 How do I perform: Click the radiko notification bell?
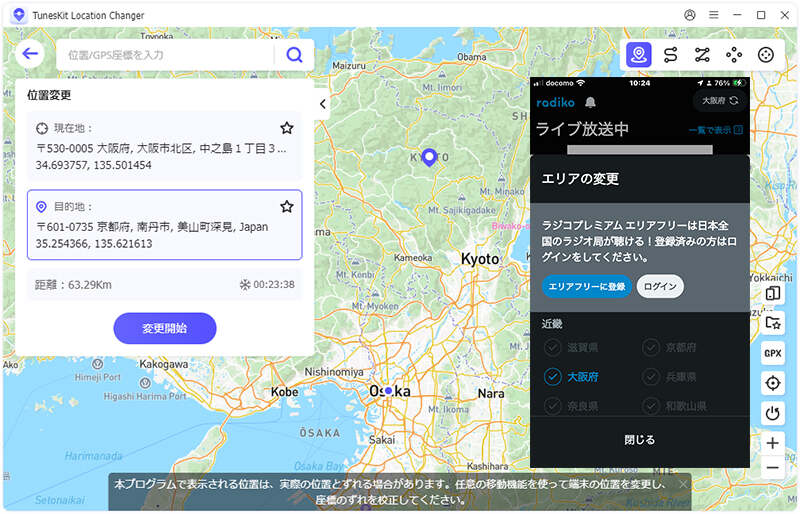pos(590,103)
